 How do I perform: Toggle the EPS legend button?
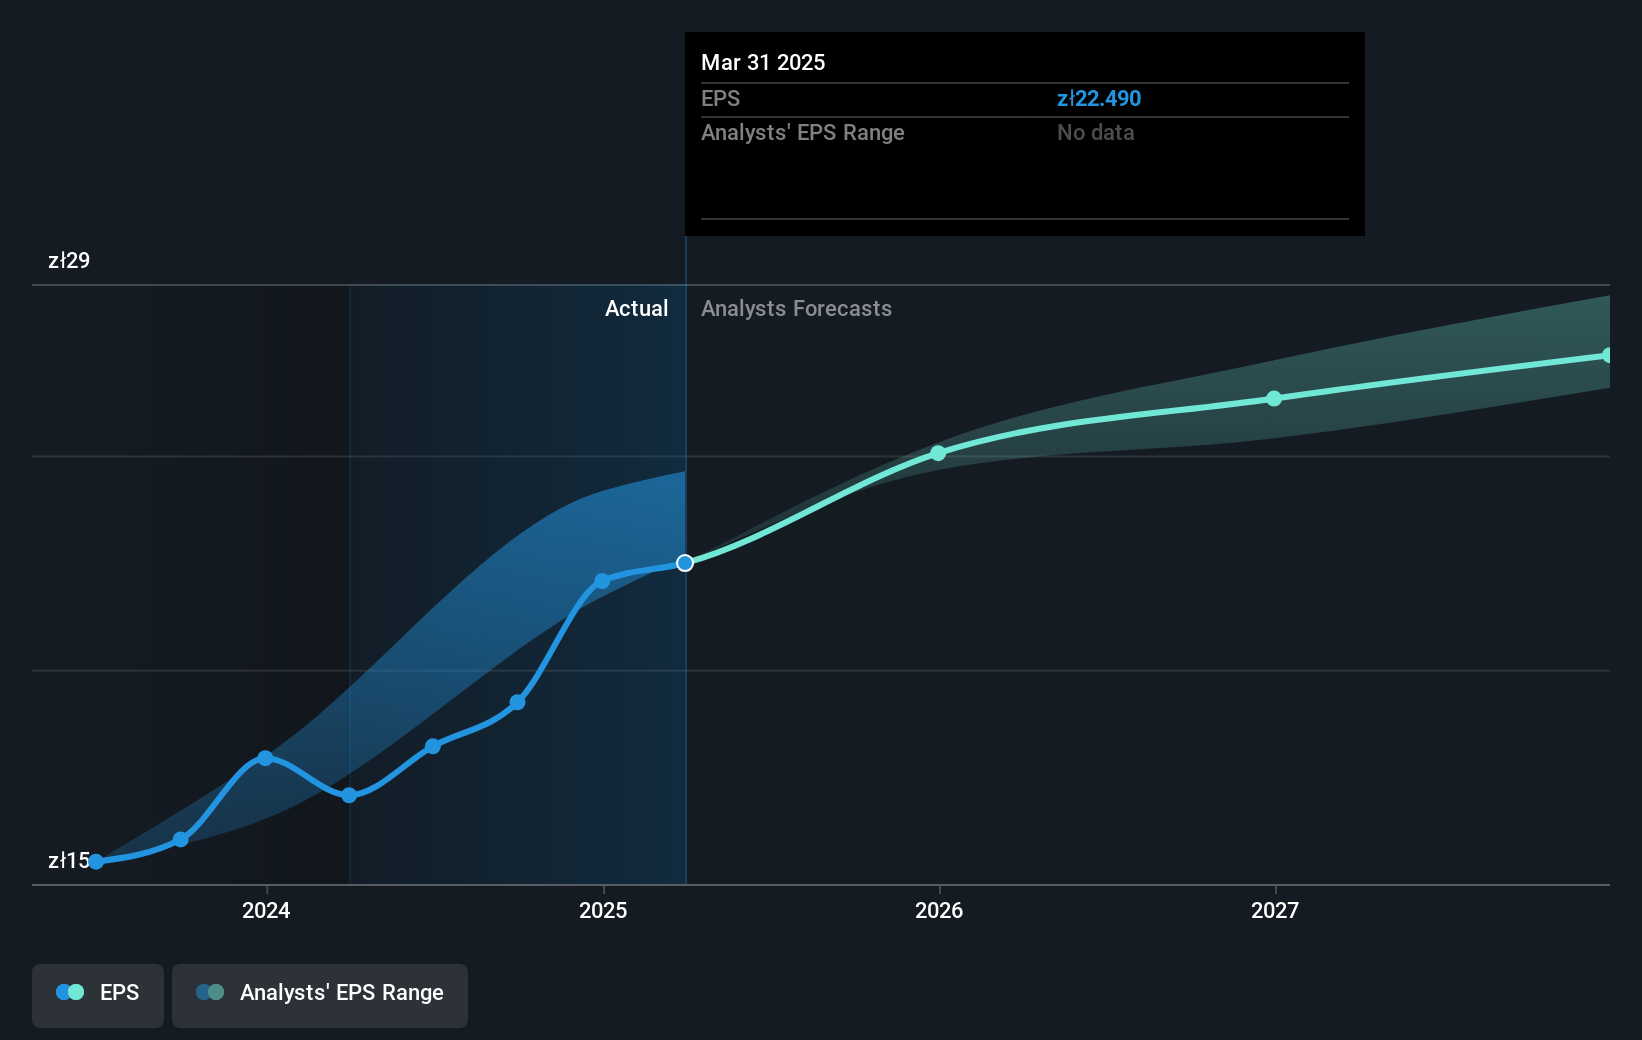tap(98, 995)
